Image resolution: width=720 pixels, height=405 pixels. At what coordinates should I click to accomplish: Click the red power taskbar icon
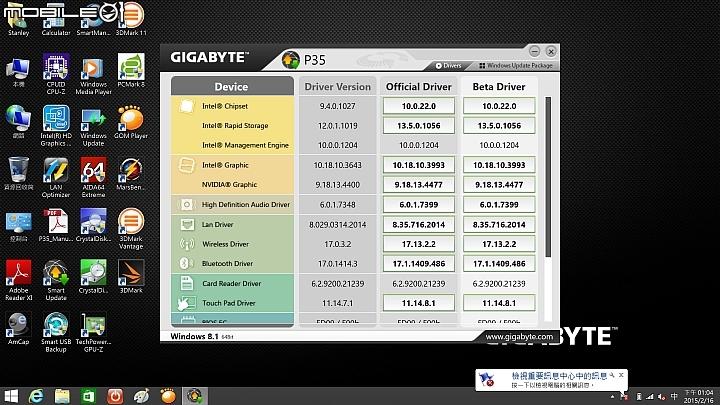click(115, 396)
